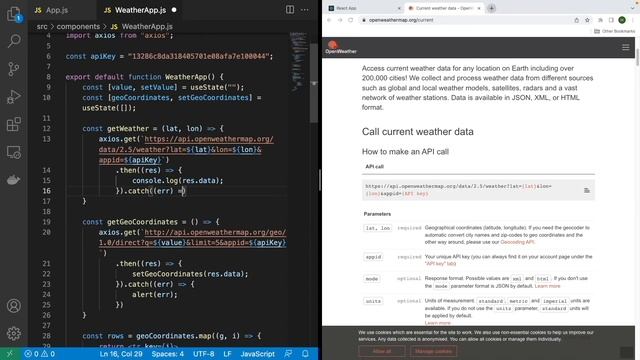Image resolution: width=640 pixels, height=360 pixels.
Task: Open the Accounts menu in activity bar
Action: pos(14,306)
